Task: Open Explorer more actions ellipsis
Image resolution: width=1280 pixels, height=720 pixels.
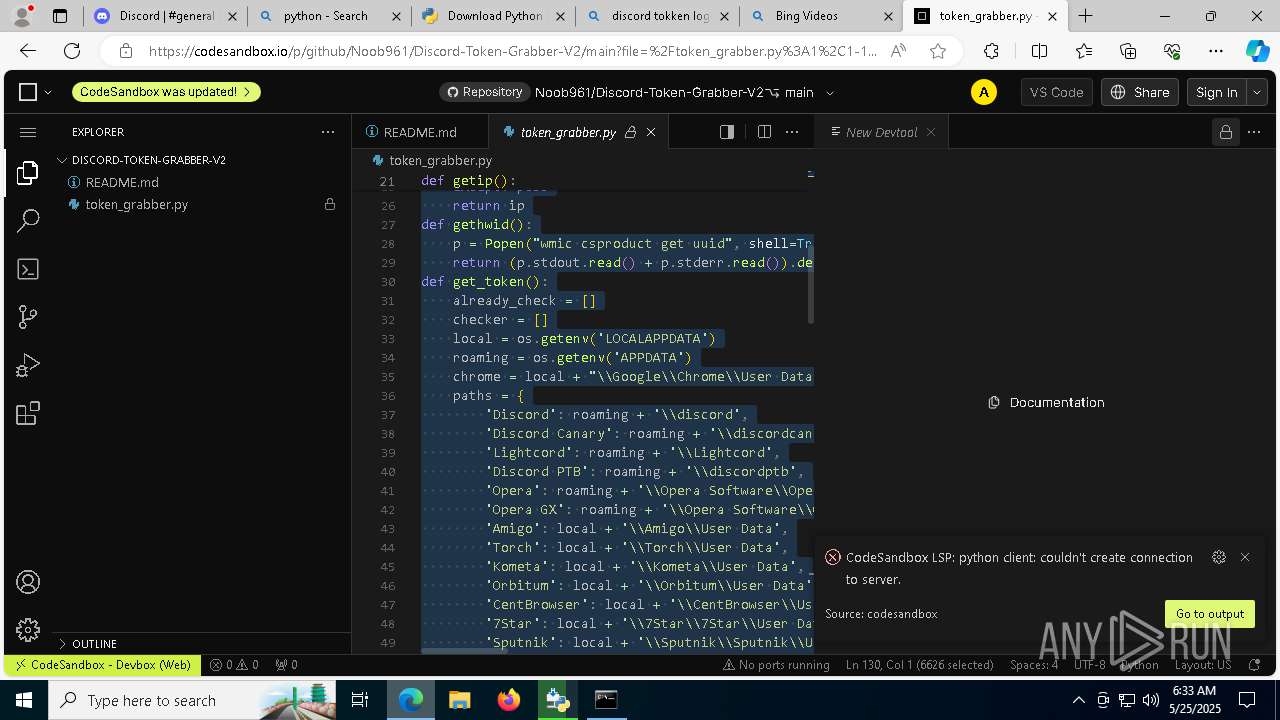Action: coord(328,132)
